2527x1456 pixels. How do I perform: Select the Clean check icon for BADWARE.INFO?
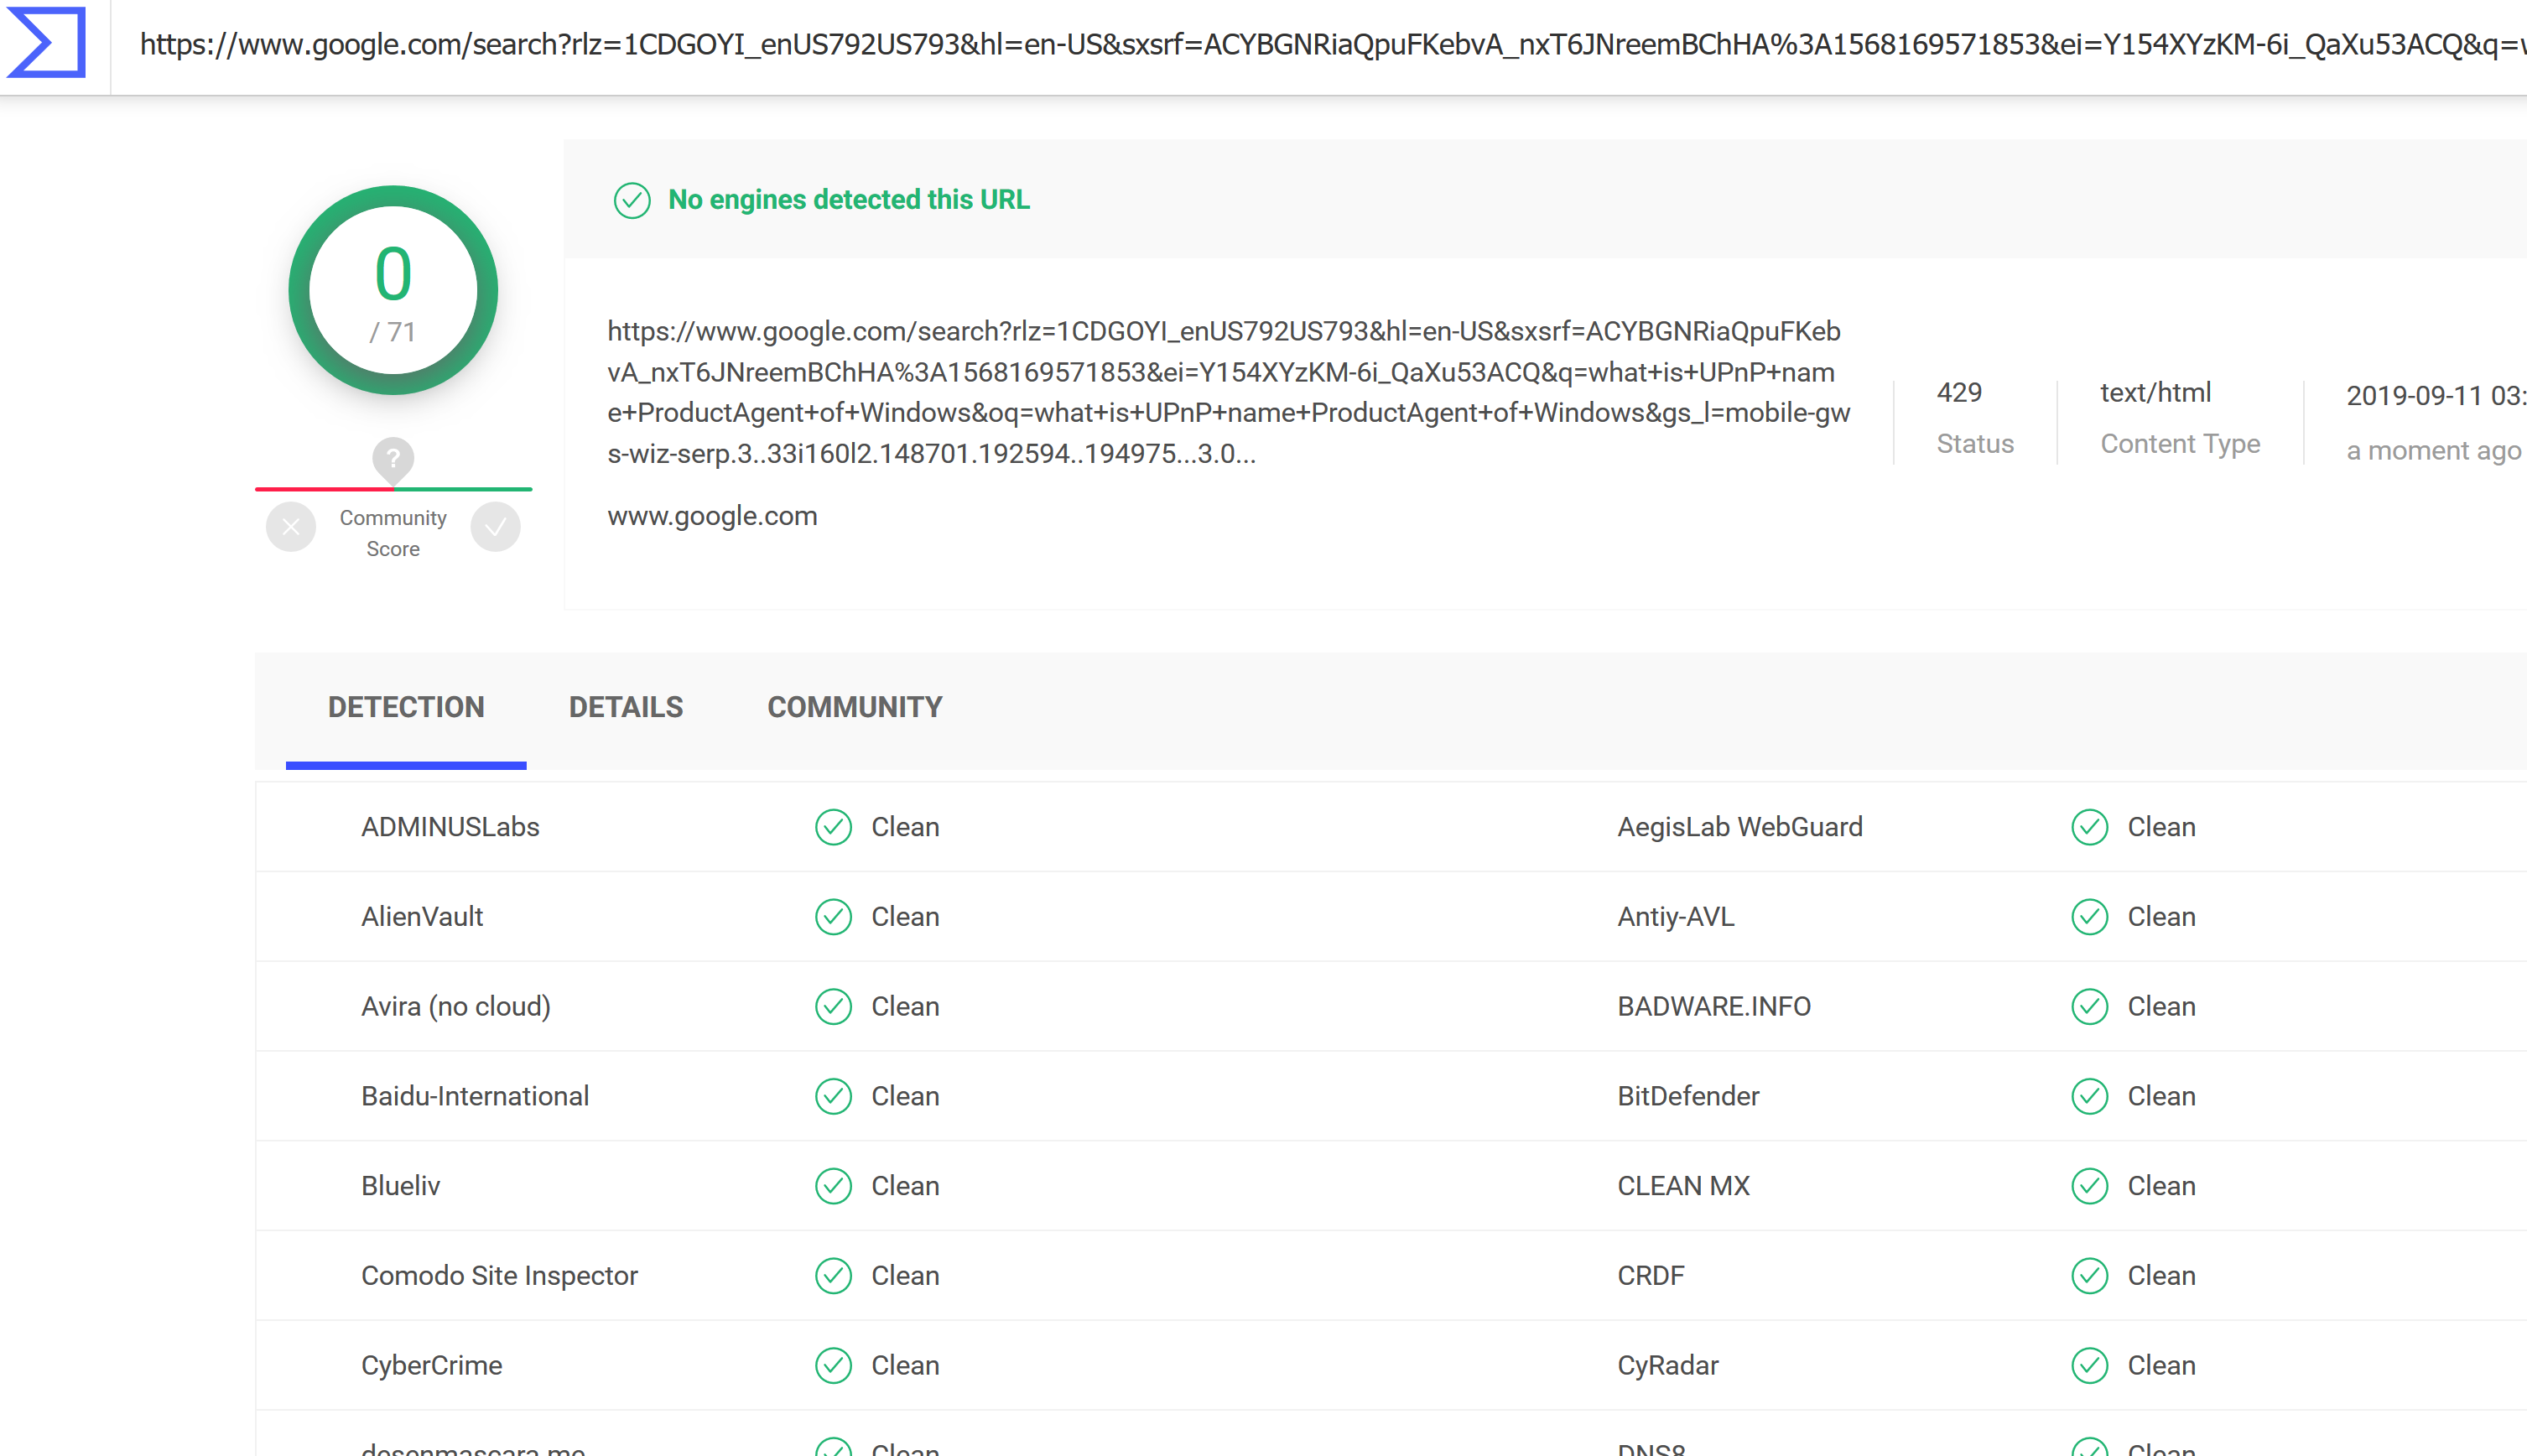click(2089, 1006)
